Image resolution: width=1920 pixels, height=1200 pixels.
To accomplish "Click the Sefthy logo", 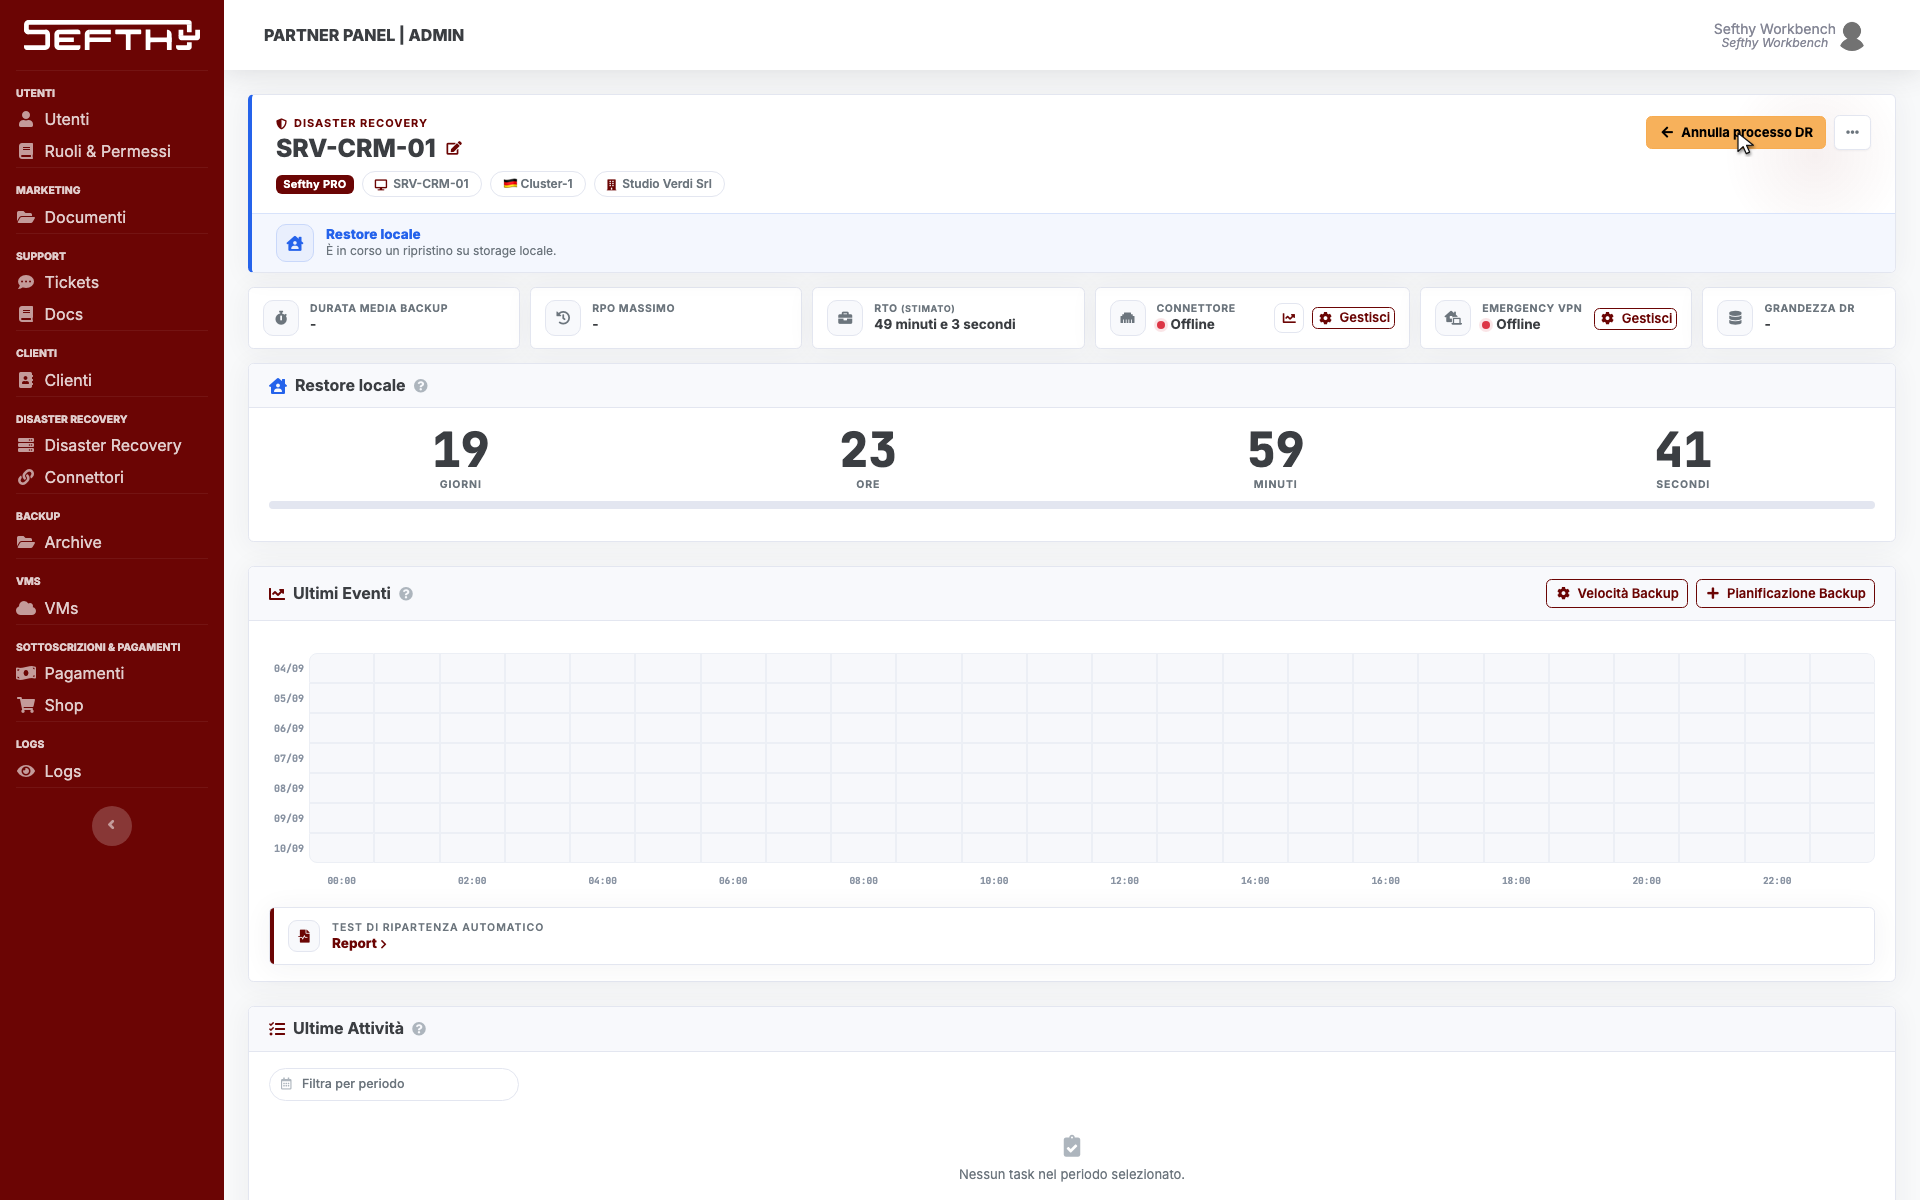I will click(x=112, y=36).
